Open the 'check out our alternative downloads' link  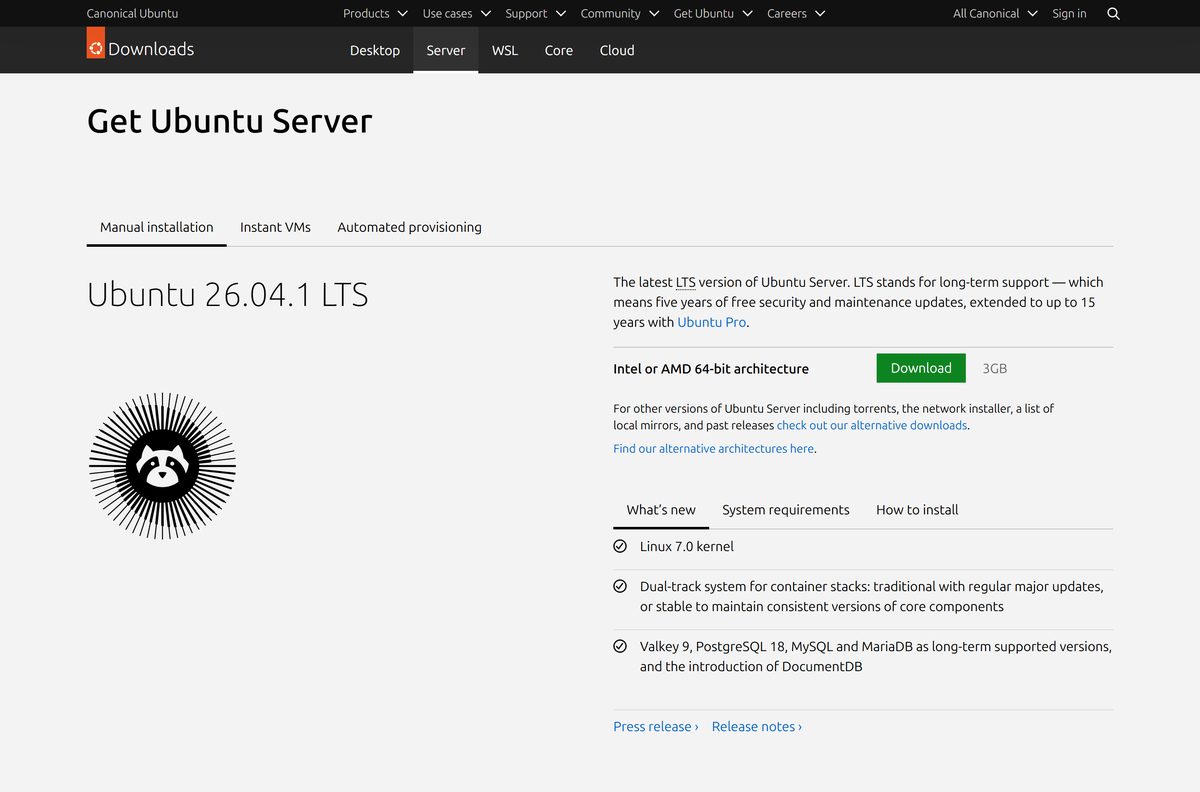point(872,425)
